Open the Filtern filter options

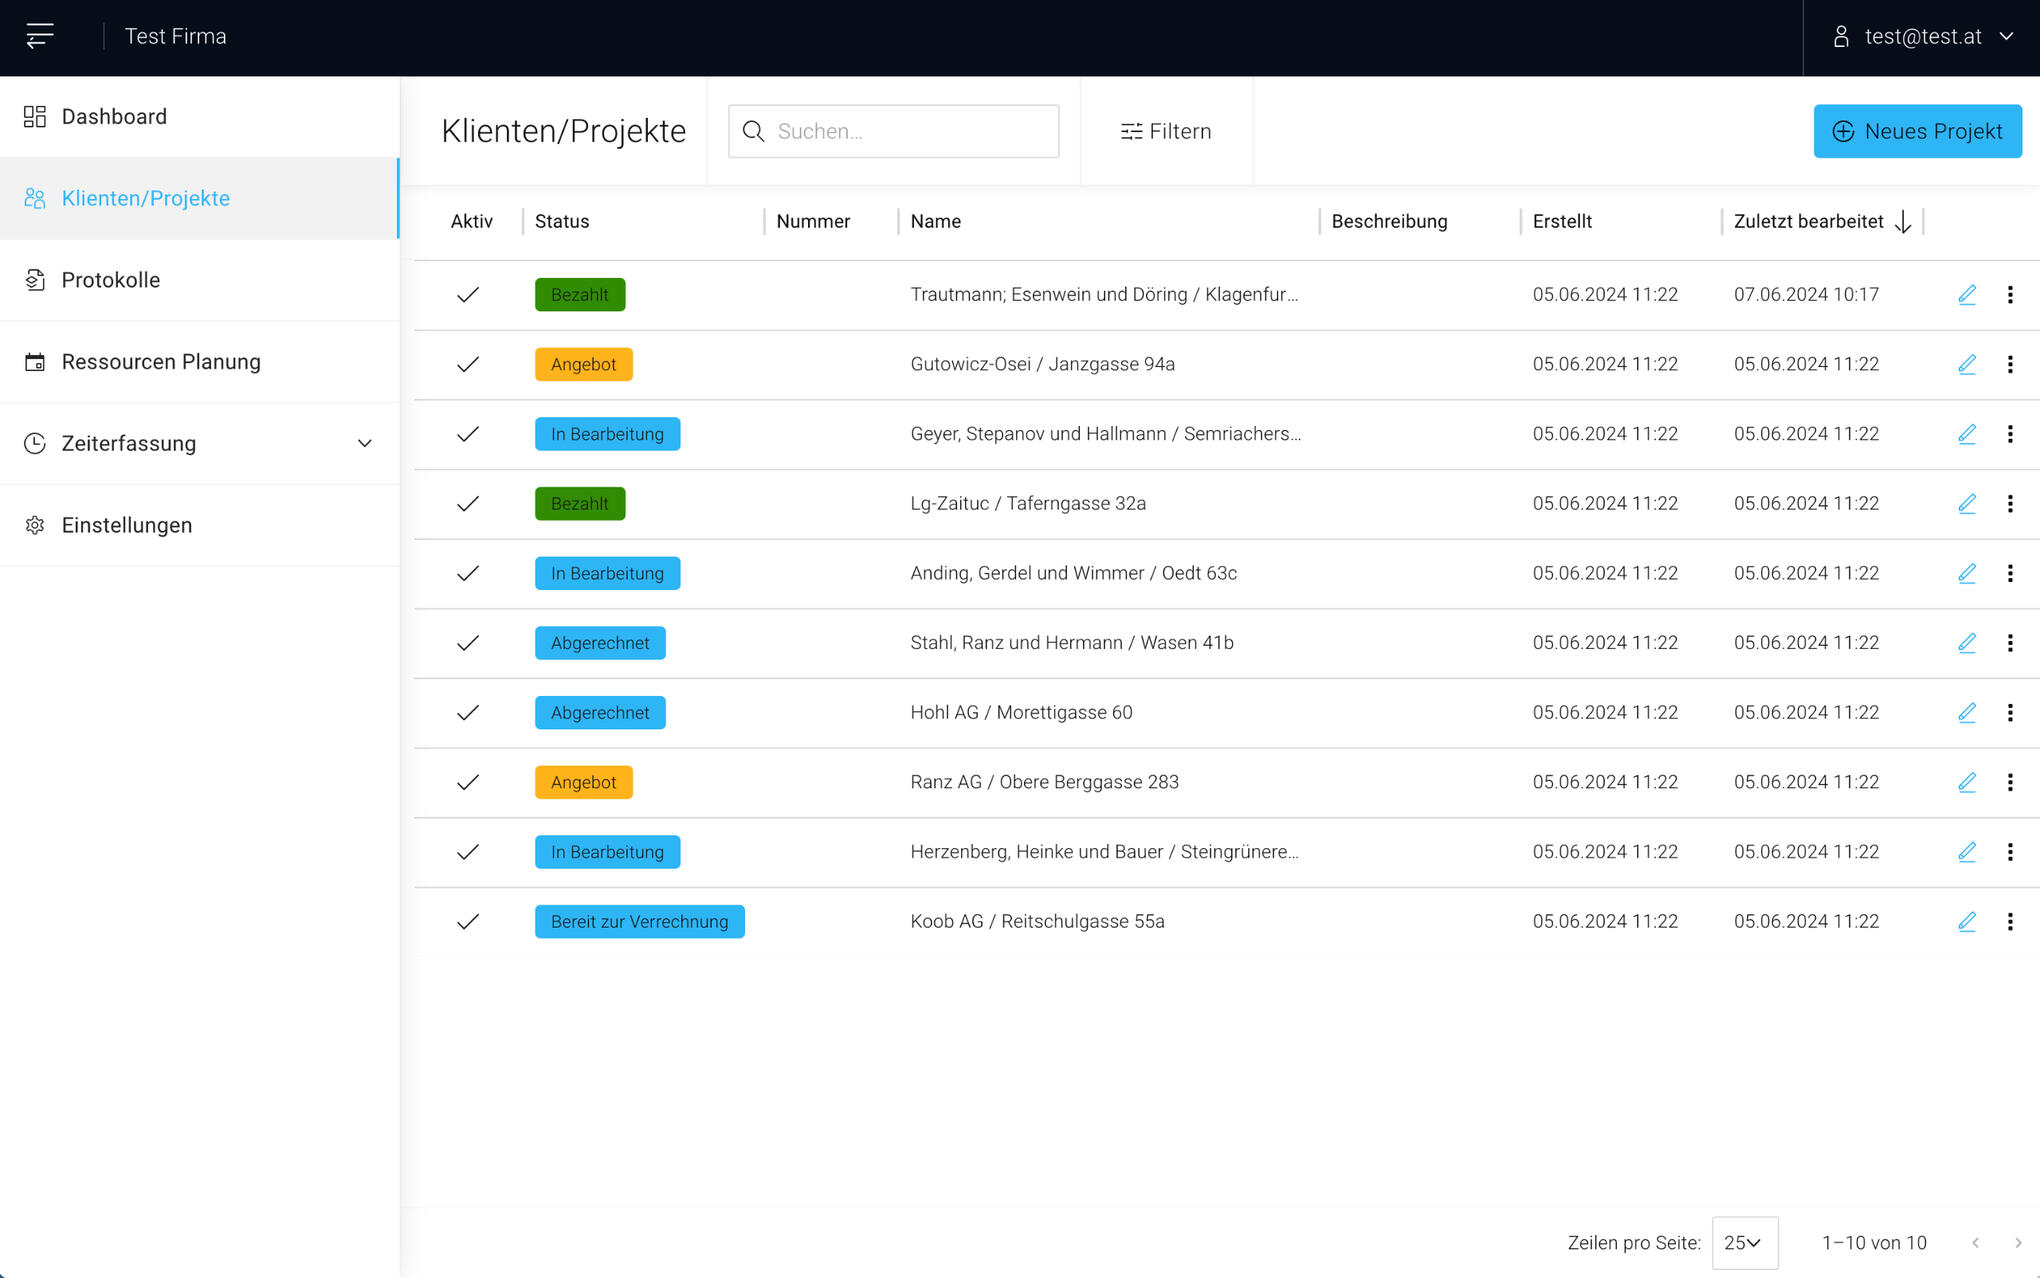1166,131
